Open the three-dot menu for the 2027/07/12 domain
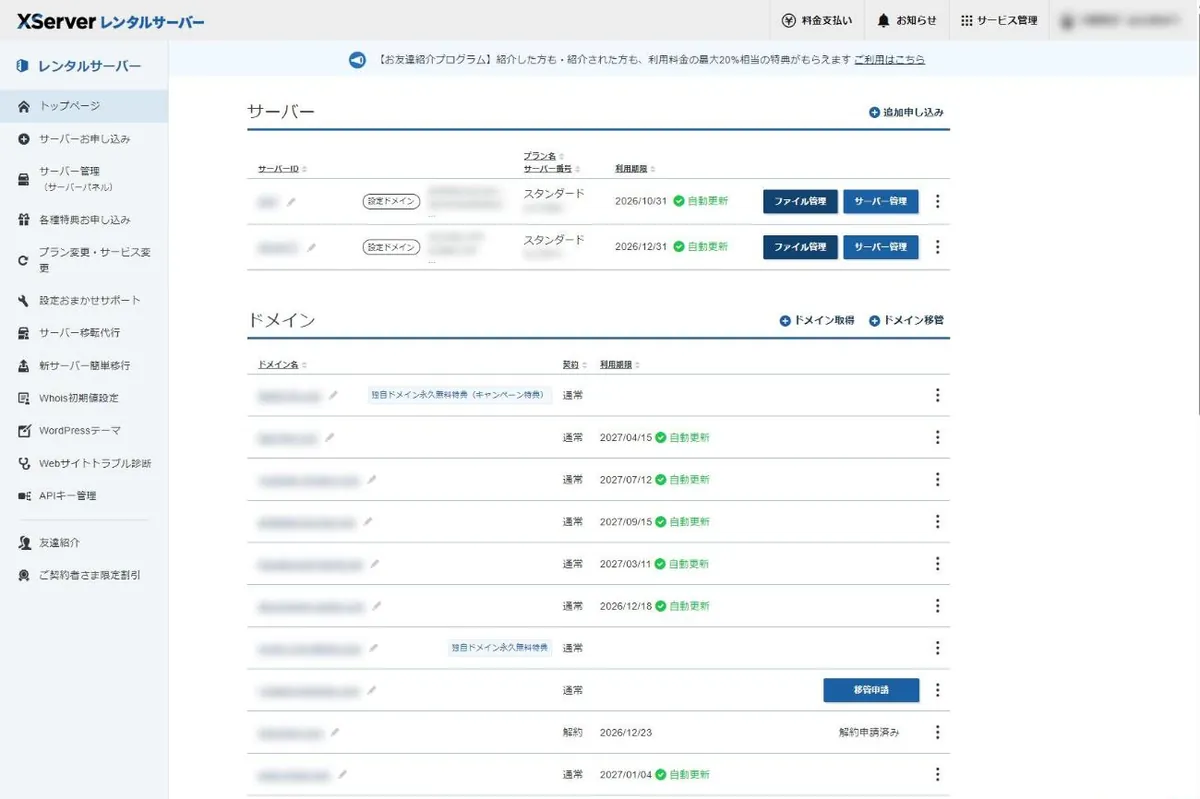 937,479
